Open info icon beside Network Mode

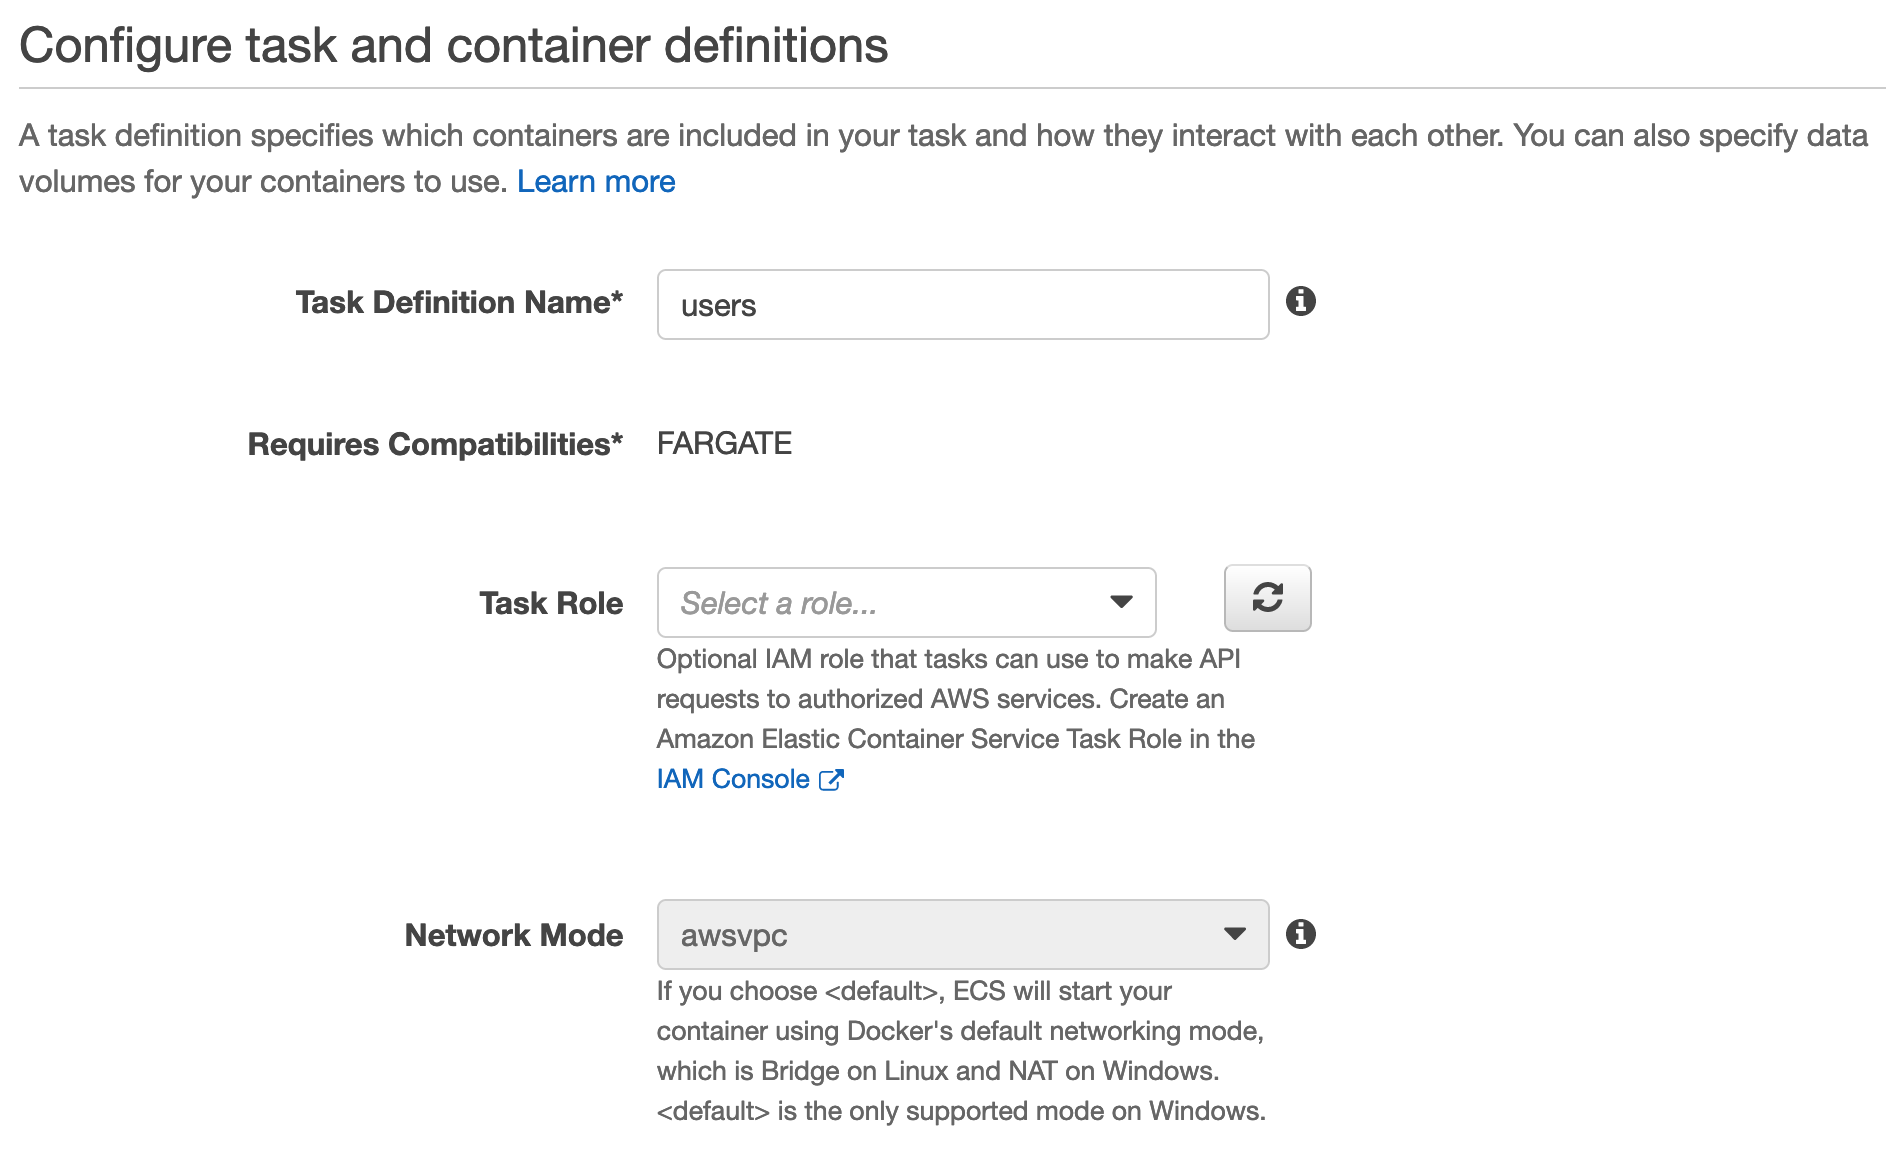[x=1301, y=934]
